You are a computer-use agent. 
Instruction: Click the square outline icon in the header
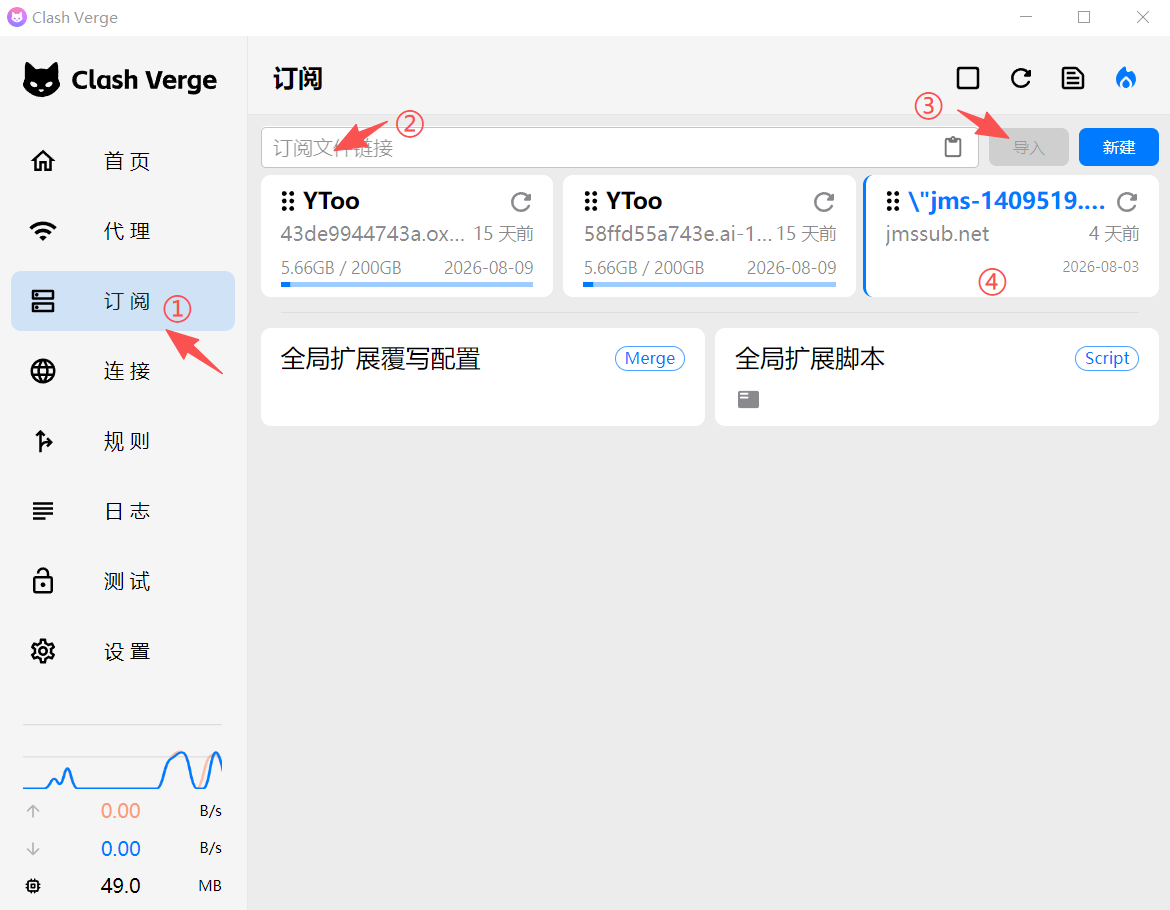[968, 78]
